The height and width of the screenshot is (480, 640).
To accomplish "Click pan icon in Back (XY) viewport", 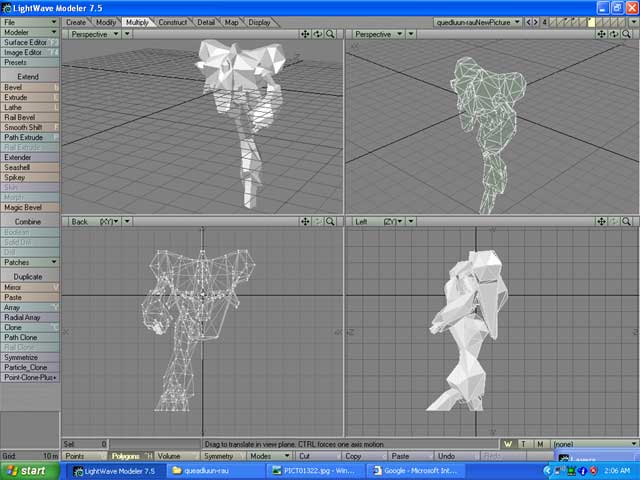I will click(x=305, y=221).
